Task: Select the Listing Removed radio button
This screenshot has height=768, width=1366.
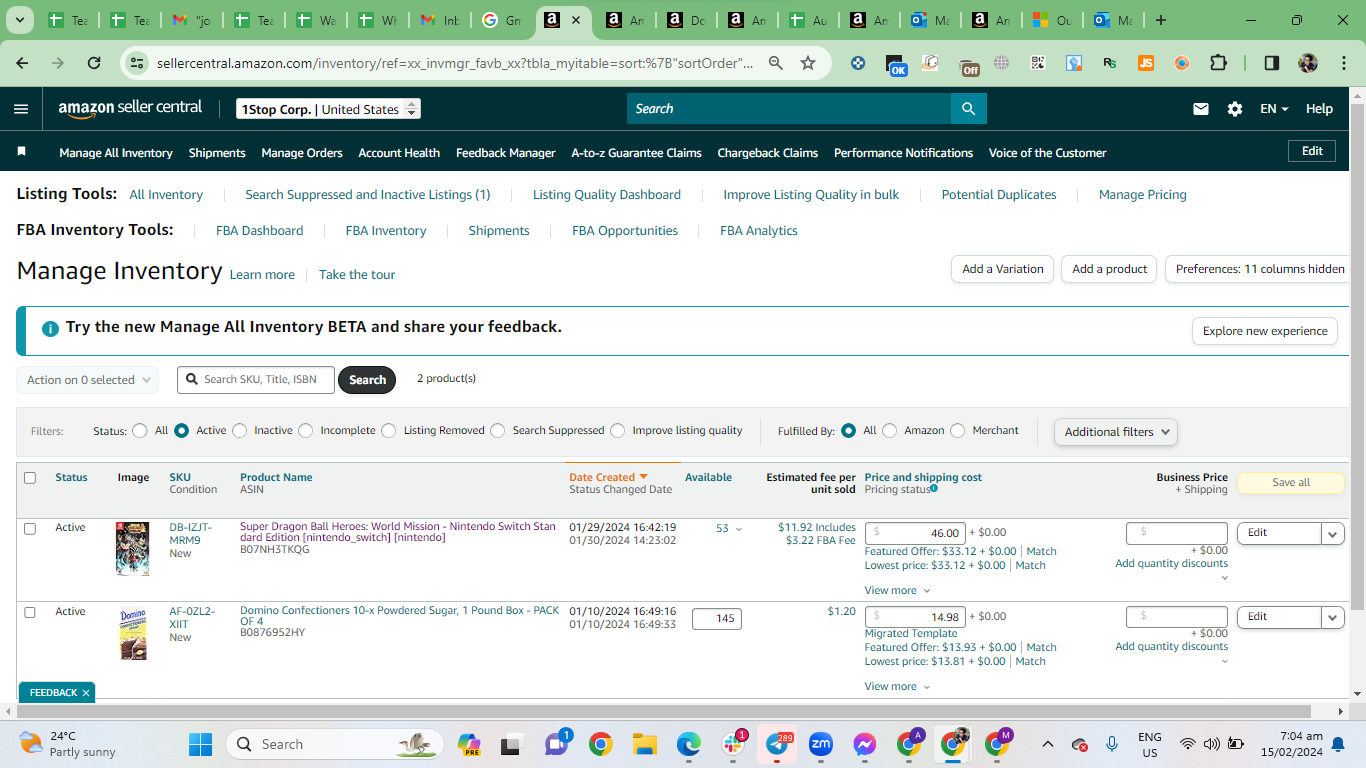Action: (388, 431)
